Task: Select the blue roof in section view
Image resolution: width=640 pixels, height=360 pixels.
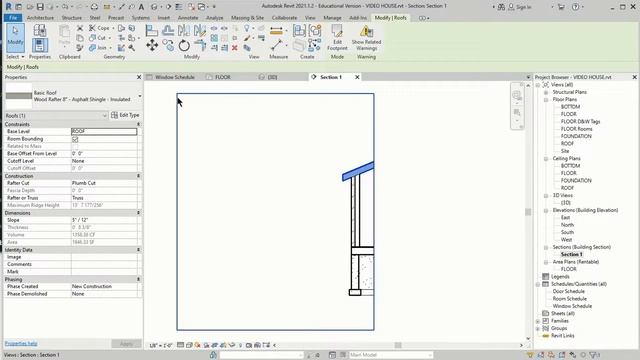Action: click(x=358, y=171)
